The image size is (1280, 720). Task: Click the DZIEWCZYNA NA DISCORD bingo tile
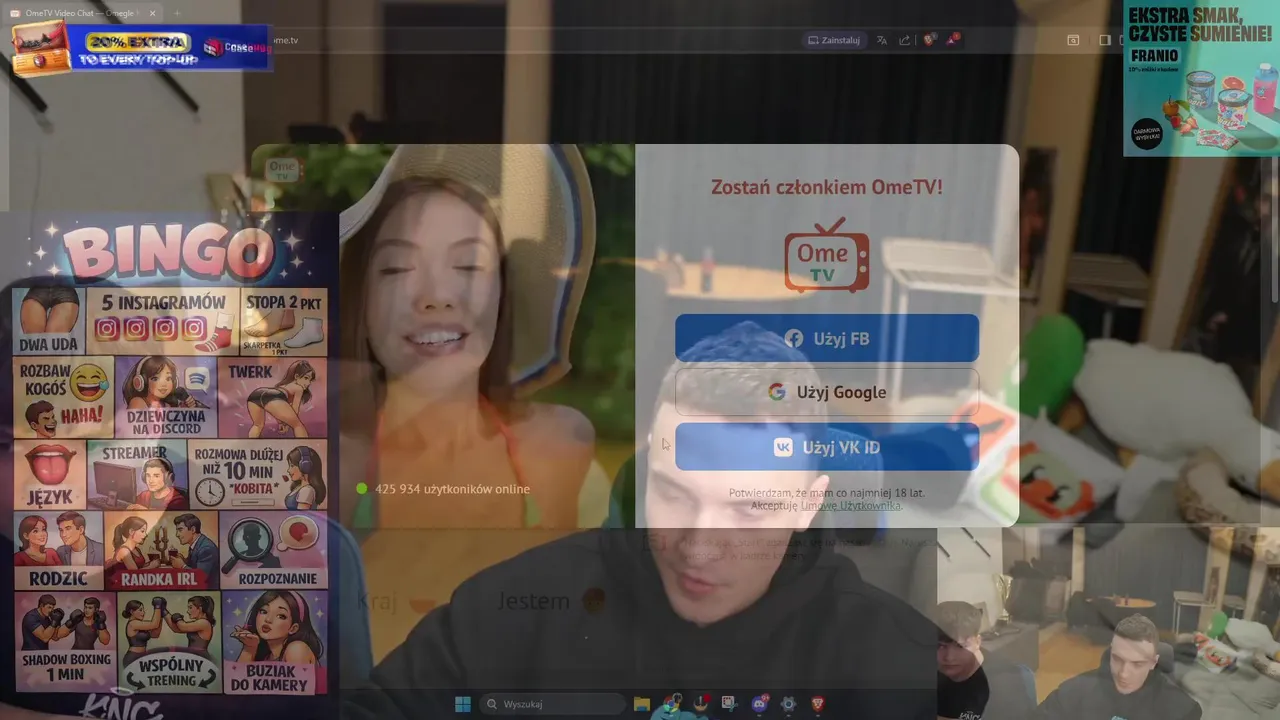[x=165, y=397]
